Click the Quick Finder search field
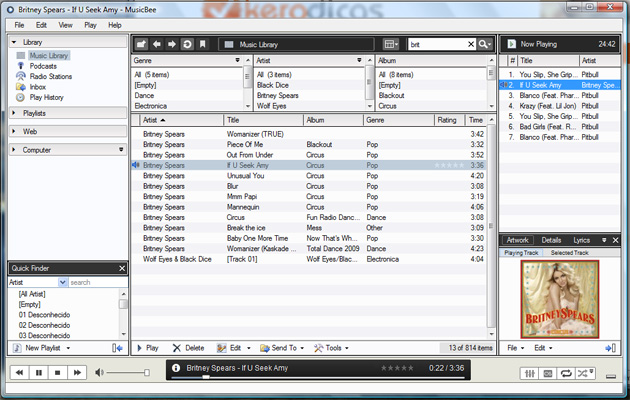 [x=98, y=282]
